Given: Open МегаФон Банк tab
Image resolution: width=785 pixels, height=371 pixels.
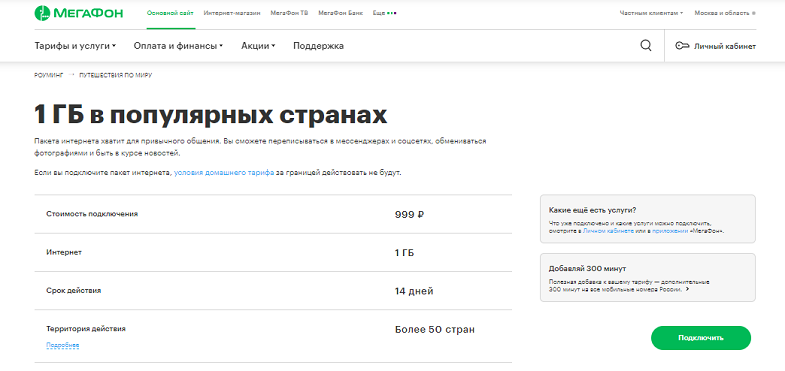Looking at the screenshot, I should click(340, 13).
